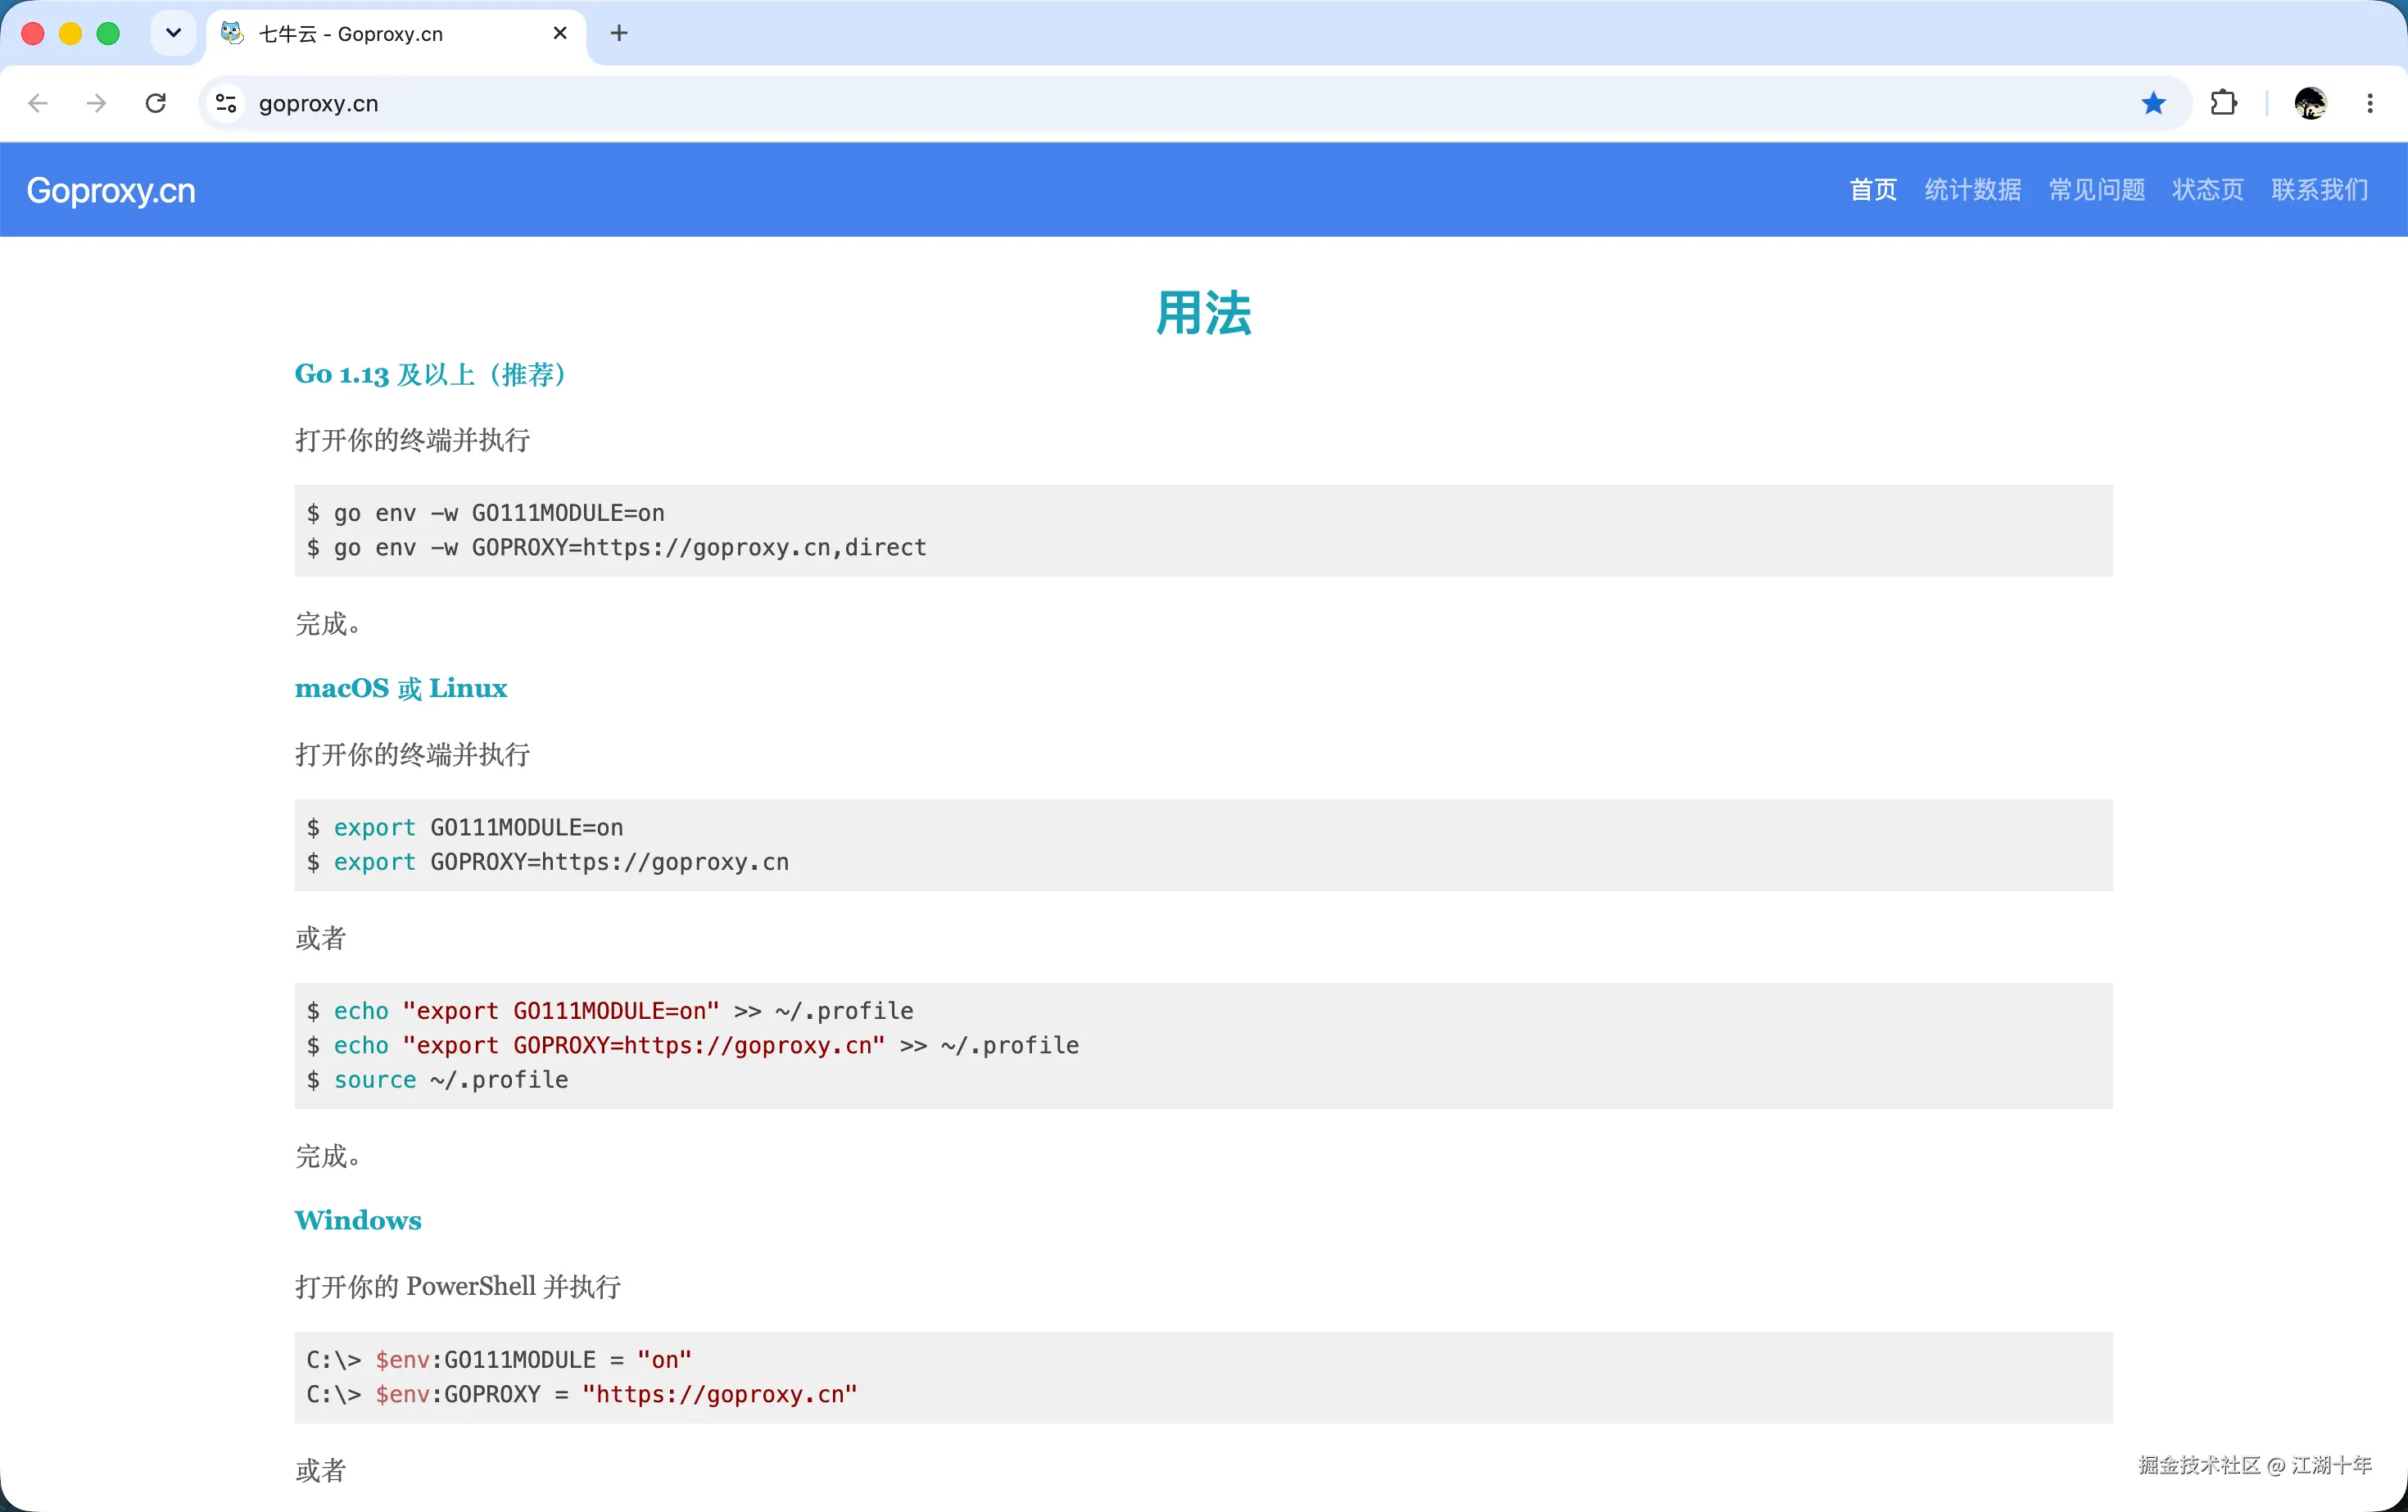The height and width of the screenshot is (1512, 2408).
Task: Open the 统计数据 navigation link
Action: point(1973,190)
